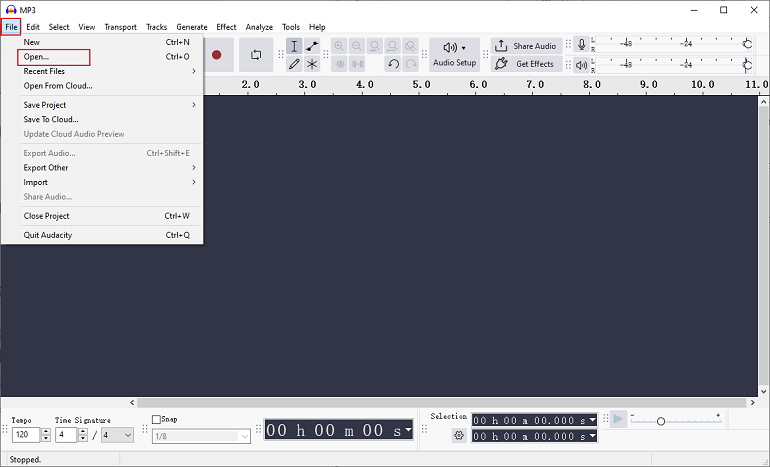Expand the Export Other submenu
Screen dimensions: 770x467
point(103,168)
